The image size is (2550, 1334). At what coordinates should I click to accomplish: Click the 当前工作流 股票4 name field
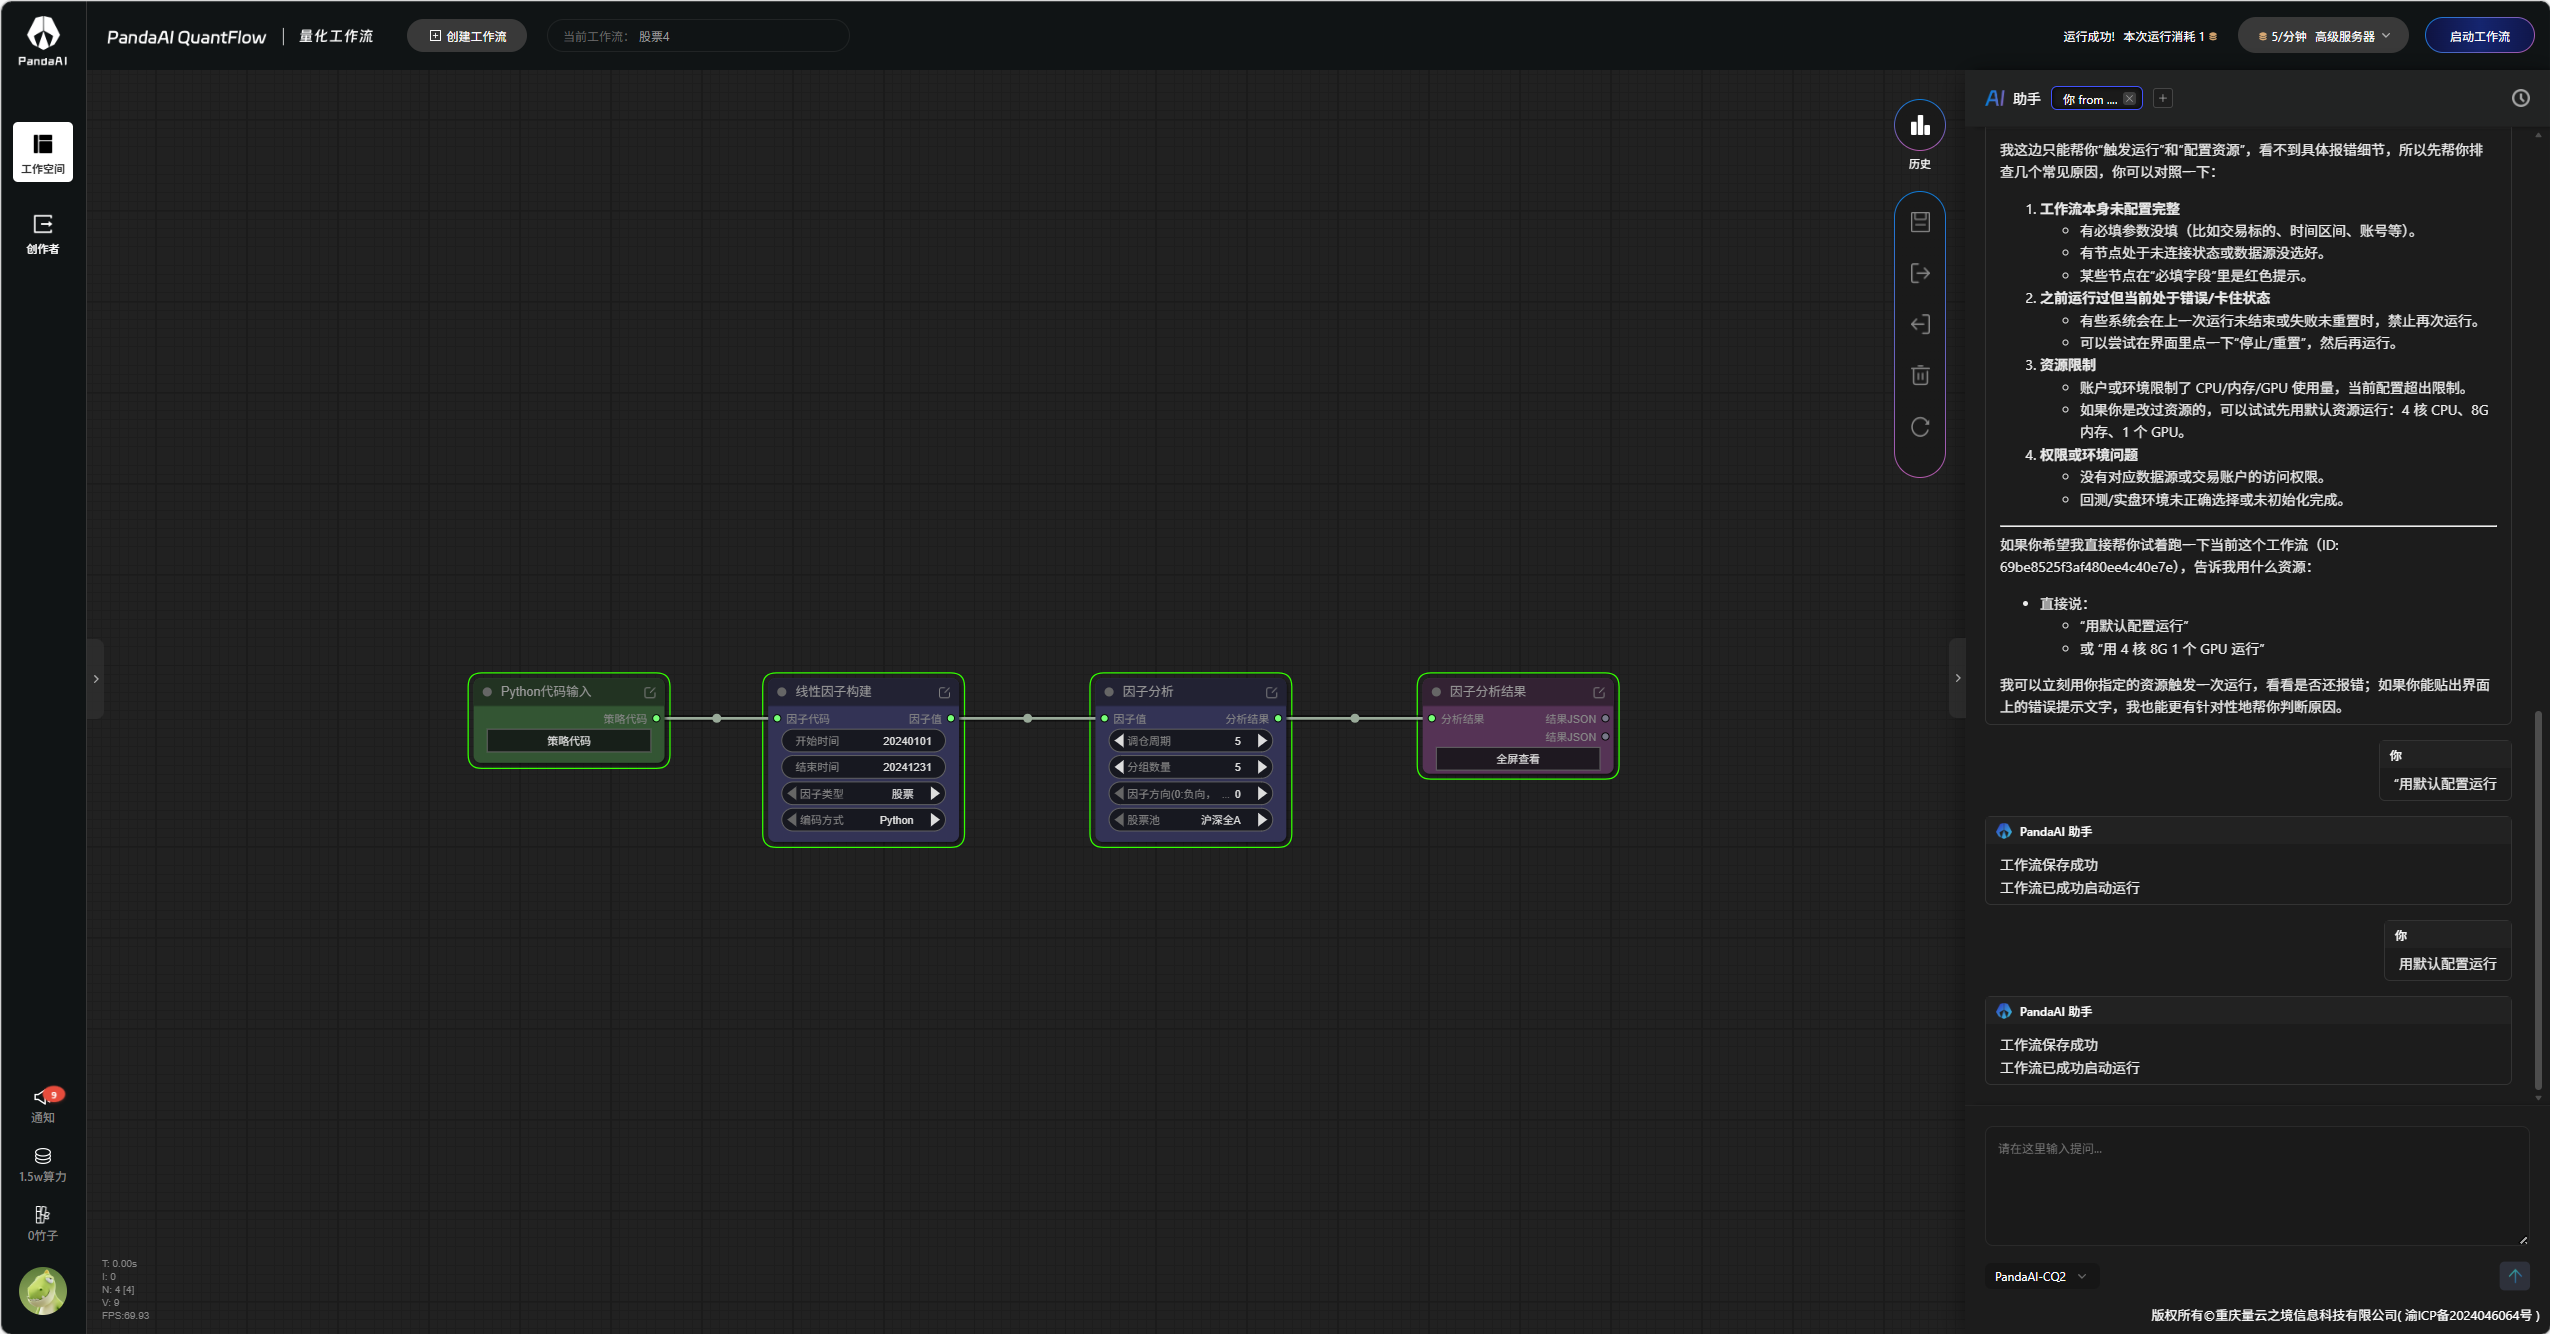(x=698, y=36)
